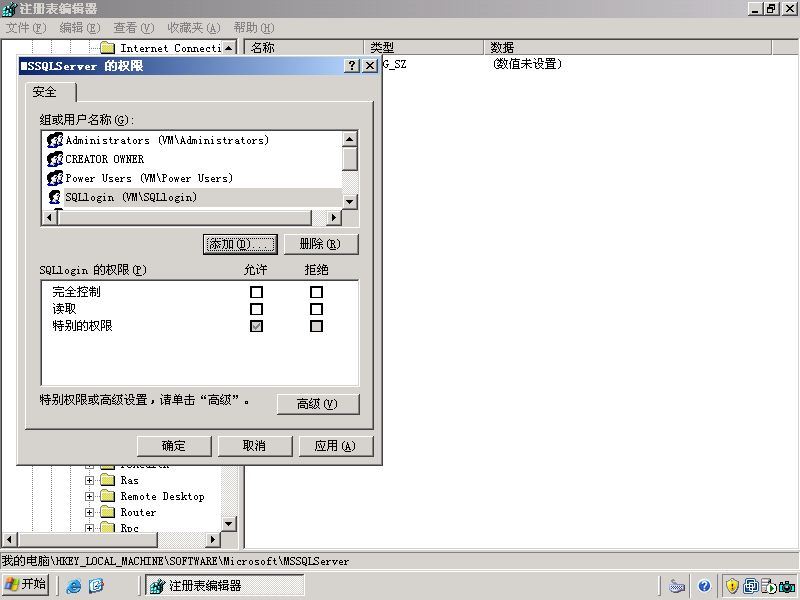800x600 pixels.
Task: Select Internet Connection tree label
Action: point(170,48)
